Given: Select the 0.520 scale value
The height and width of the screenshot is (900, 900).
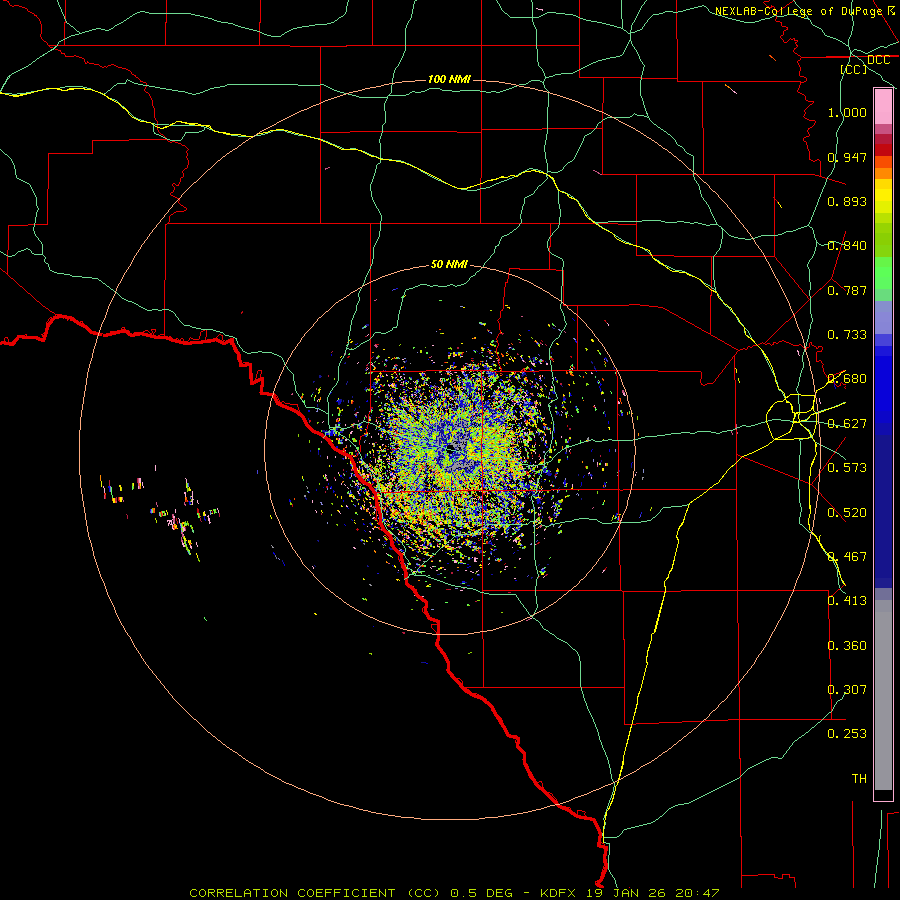Looking at the screenshot, I should (847, 513).
